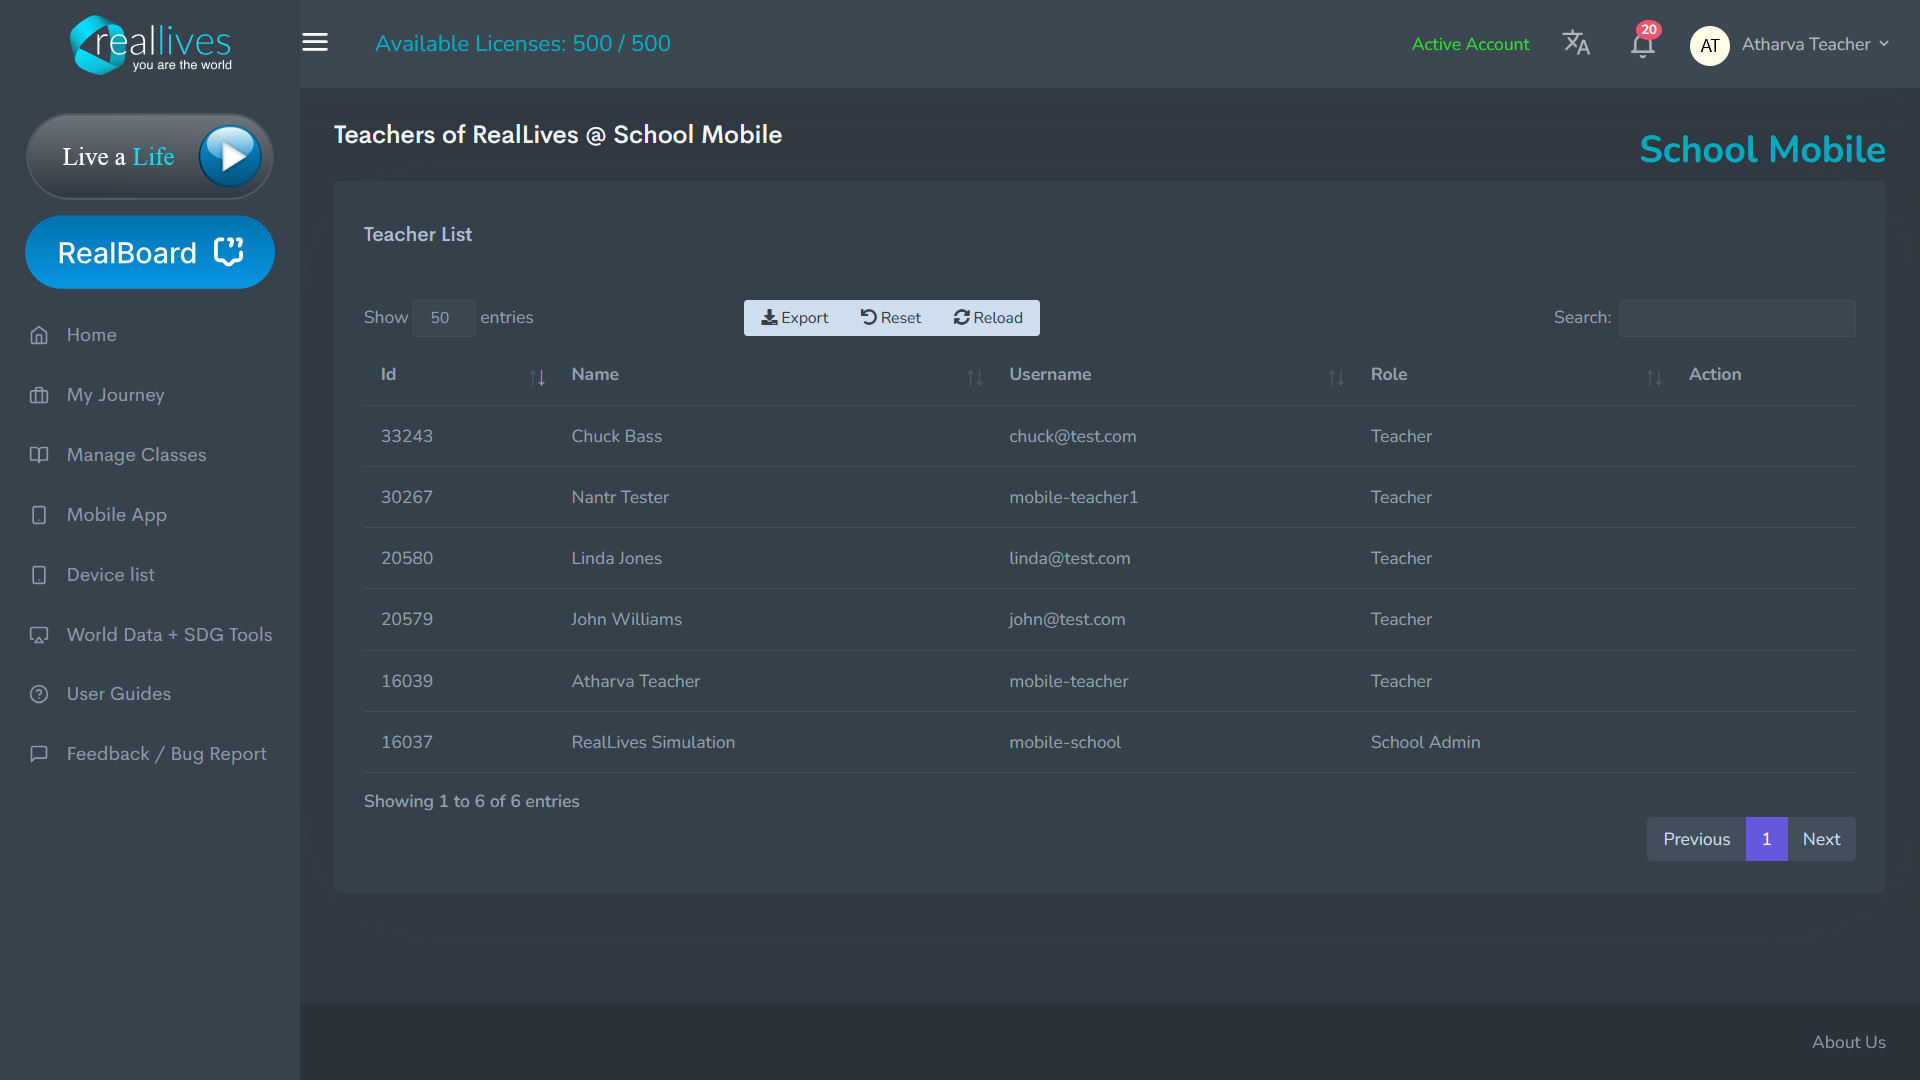Click Id 30267 cell
Screen dimensions: 1920x1080
tap(407, 498)
